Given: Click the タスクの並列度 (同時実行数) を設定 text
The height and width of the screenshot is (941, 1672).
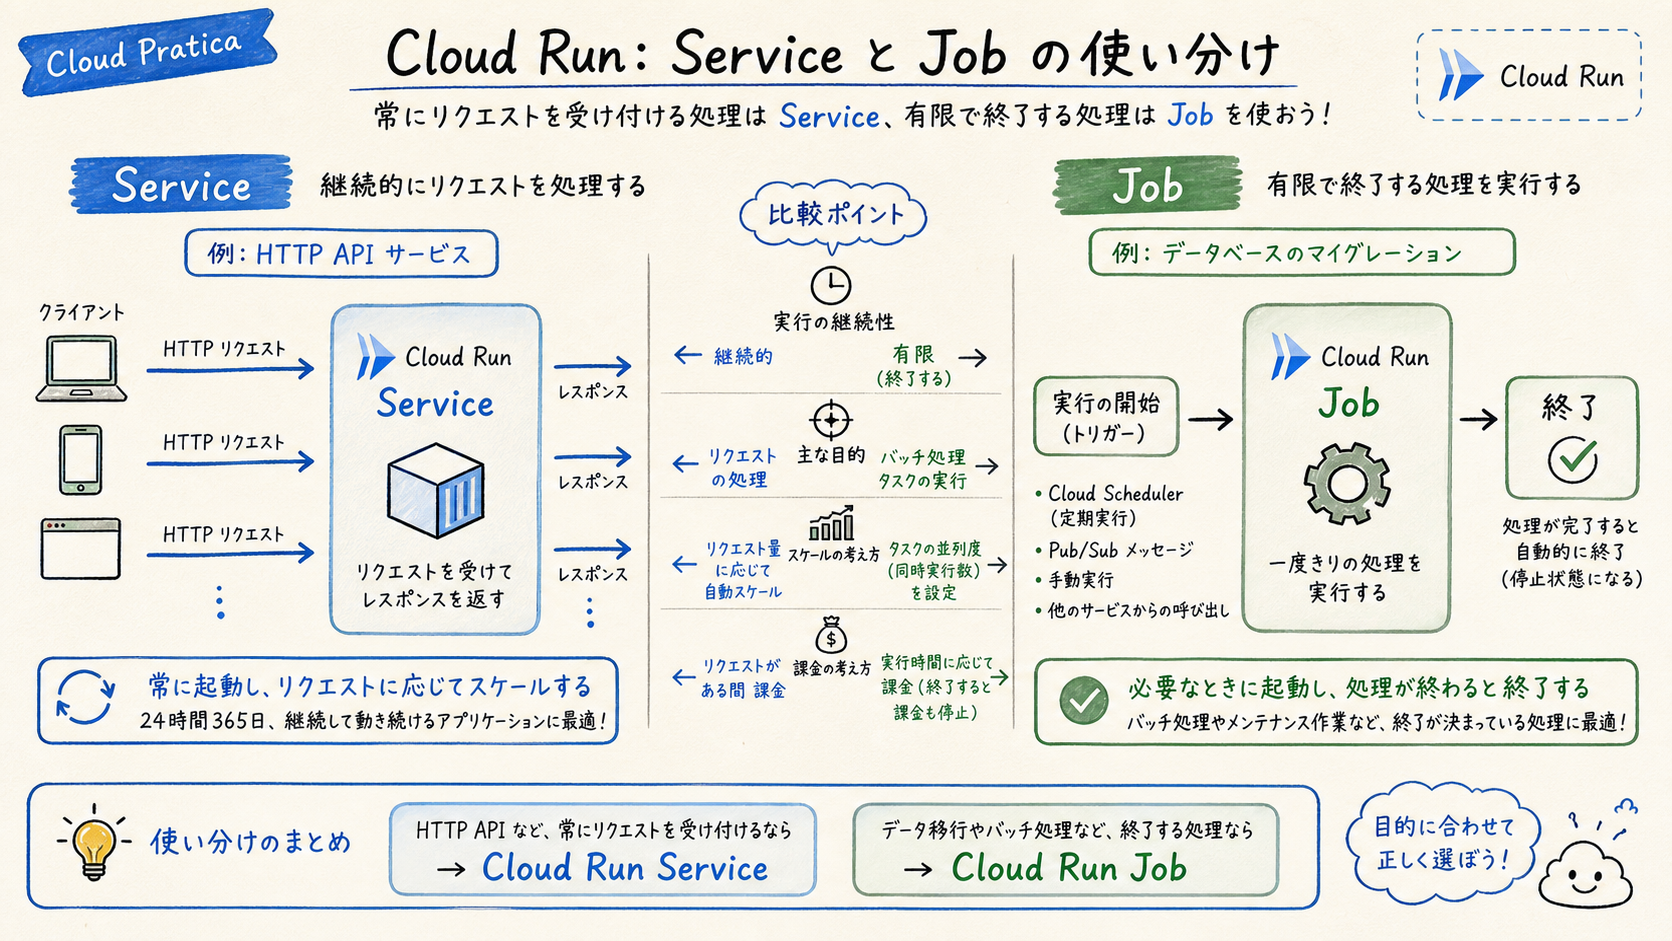Looking at the screenshot, I should [934, 570].
